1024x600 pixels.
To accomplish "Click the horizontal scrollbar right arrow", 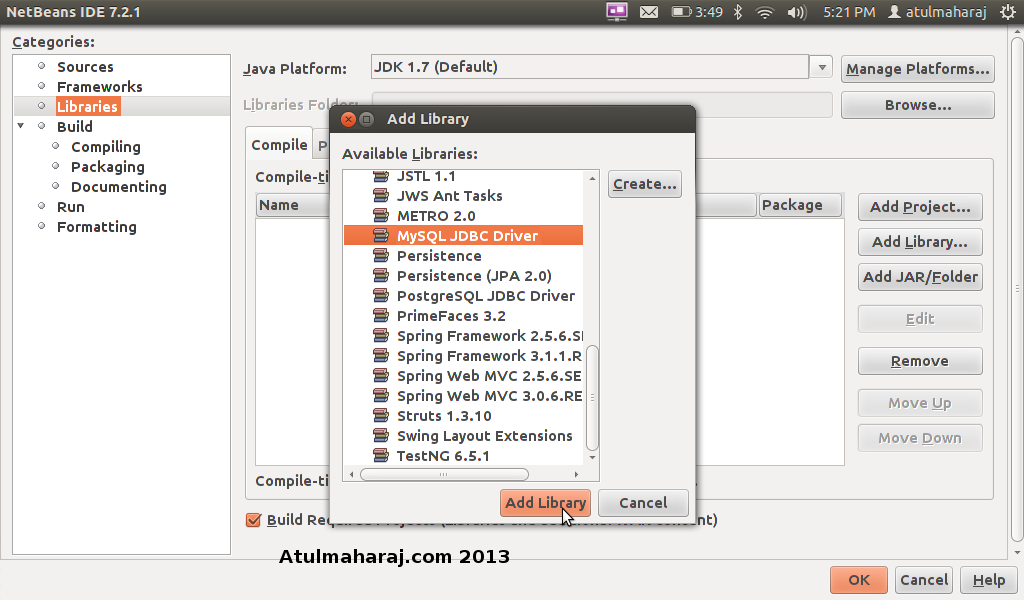I will pos(576,474).
